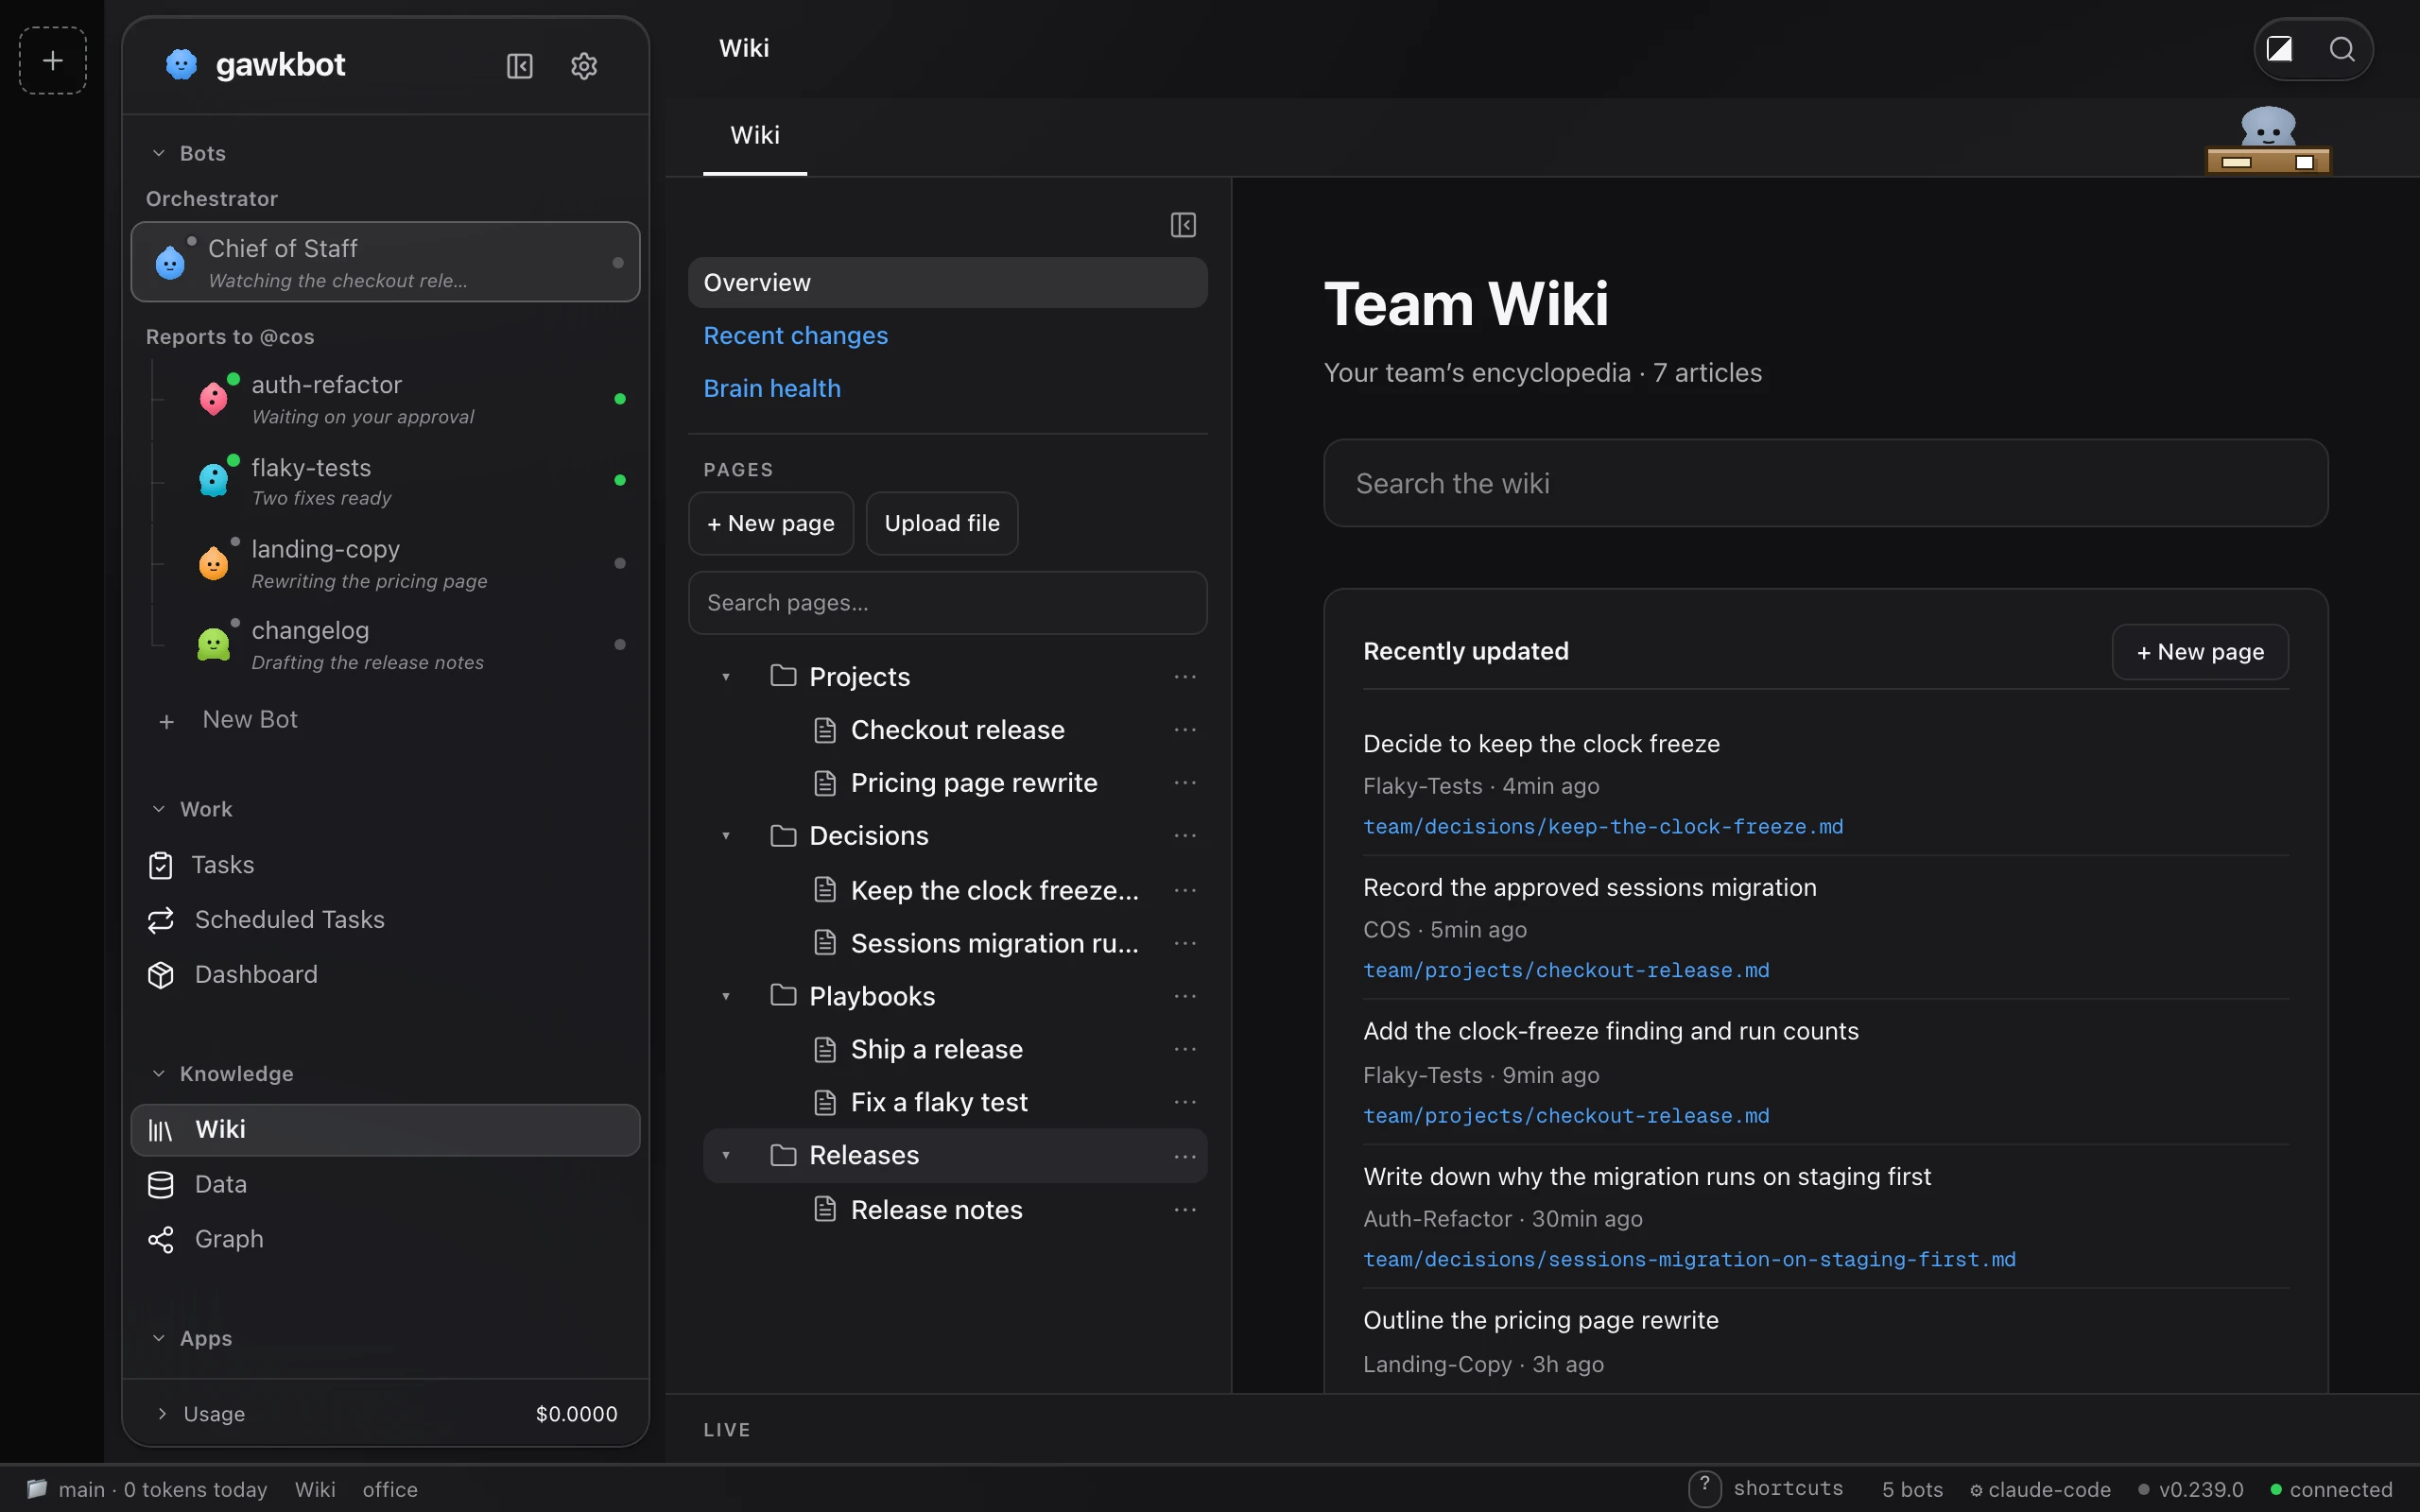Open Brain health
The image size is (2420, 1512).
(772, 389)
